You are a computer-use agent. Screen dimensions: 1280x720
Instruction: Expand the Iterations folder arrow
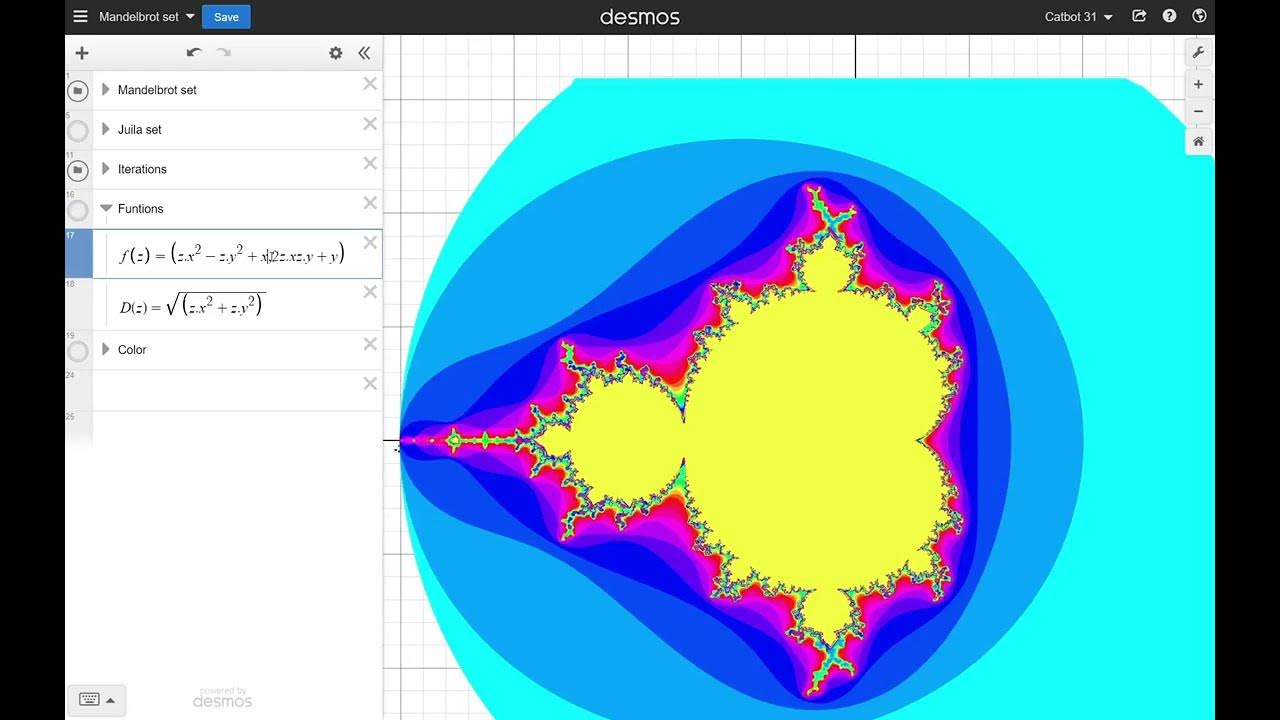click(106, 169)
